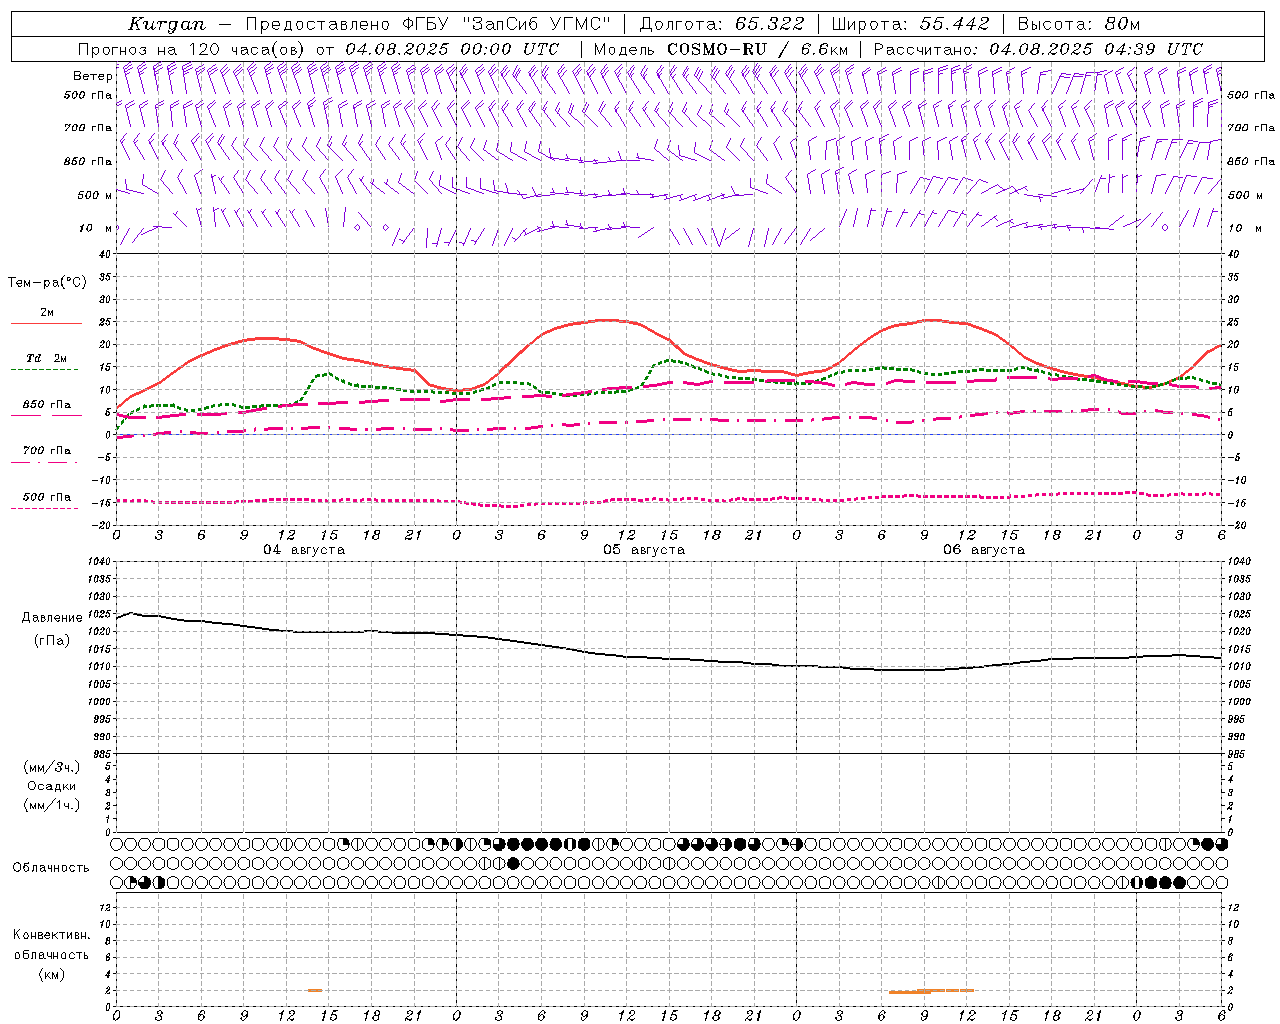Select the "Высота: 80м" elevation text
Image resolution: width=1280 pixels, height=1024 pixels.
[x=1078, y=24]
